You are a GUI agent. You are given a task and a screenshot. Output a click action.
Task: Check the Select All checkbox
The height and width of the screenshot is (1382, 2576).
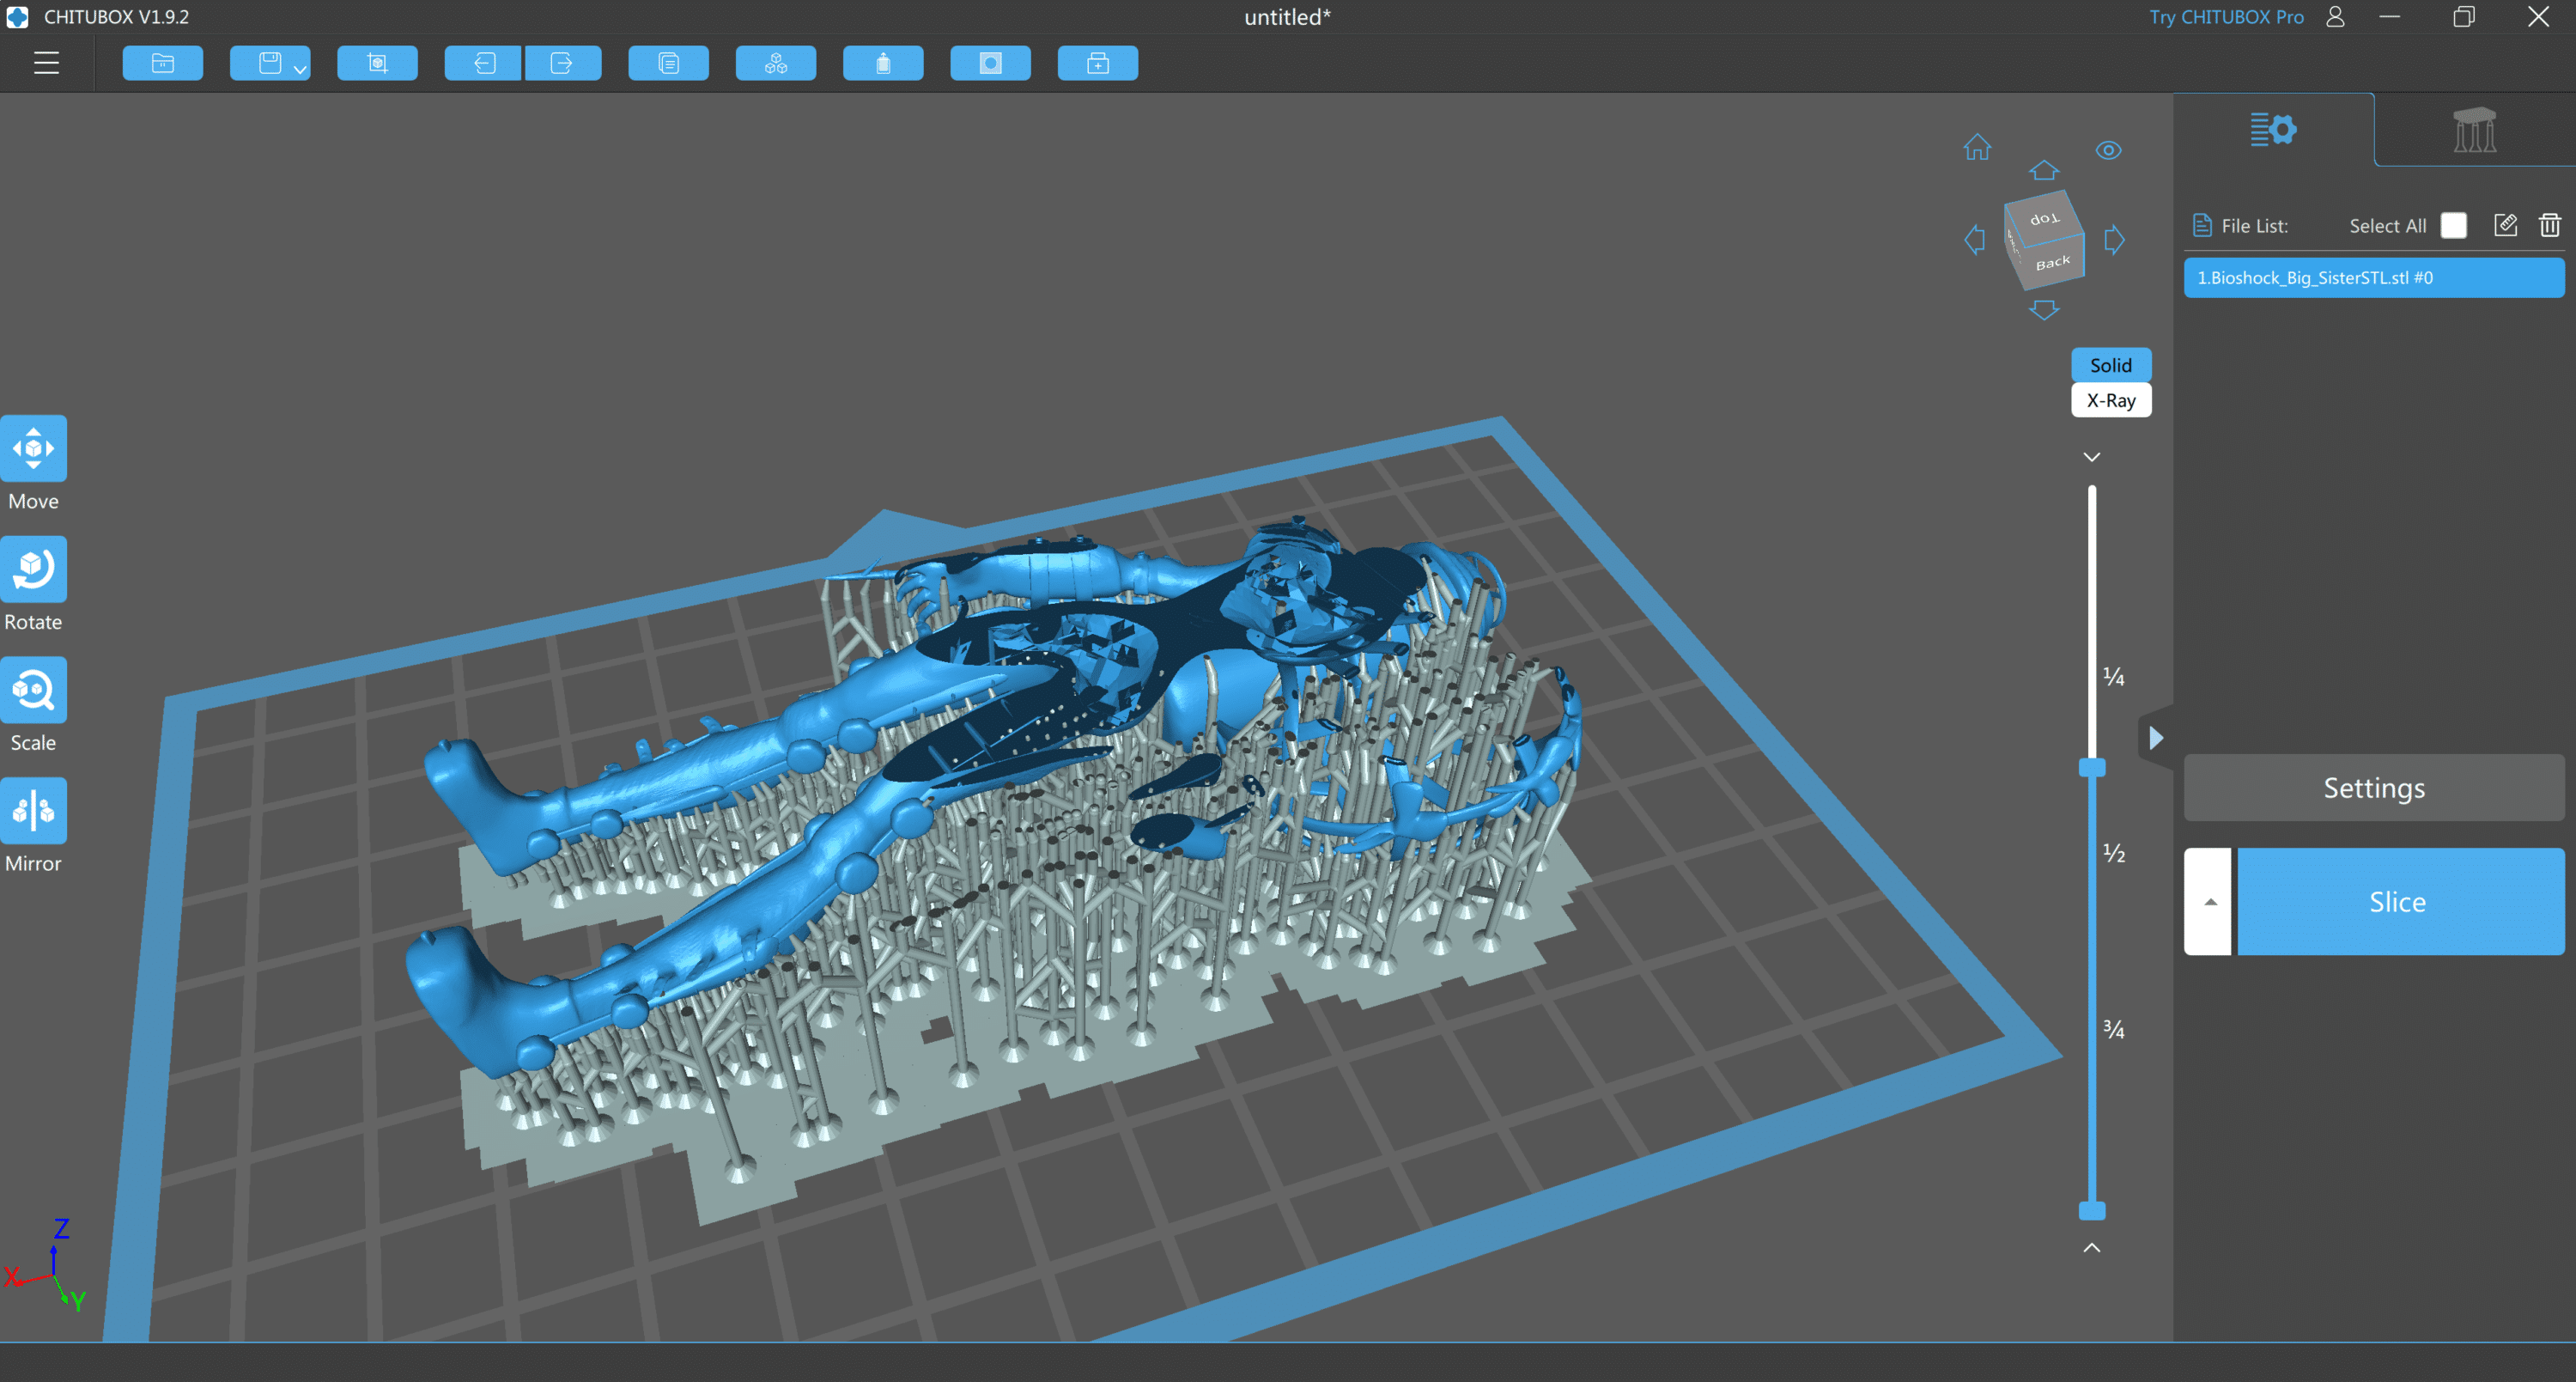tap(2453, 225)
